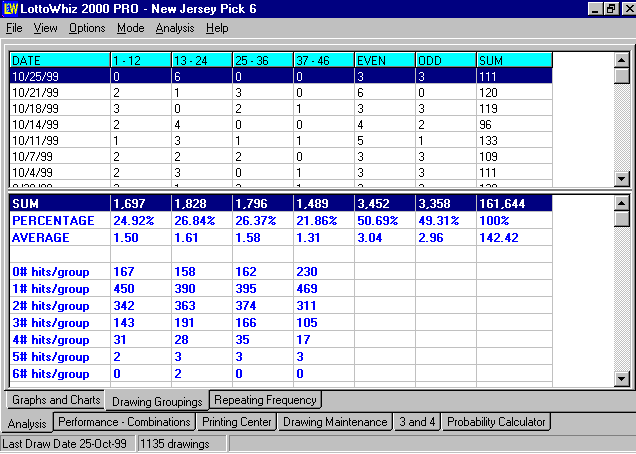Open Performance - Combinations tab

point(124,422)
